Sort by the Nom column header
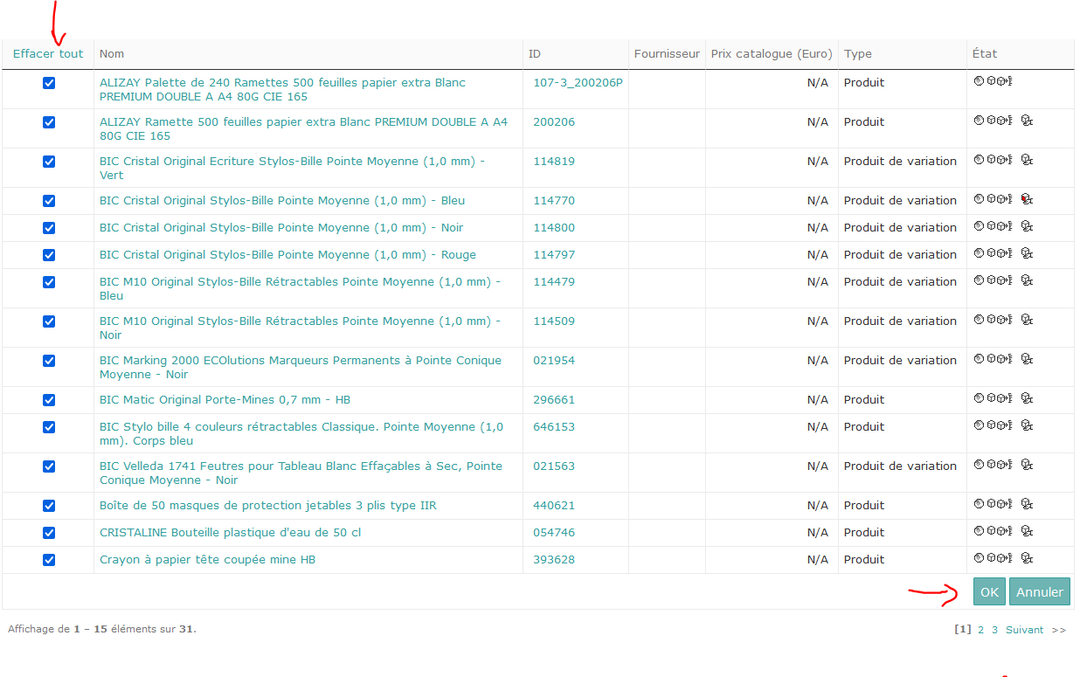The width and height of the screenshot is (1080, 677). pos(112,54)
